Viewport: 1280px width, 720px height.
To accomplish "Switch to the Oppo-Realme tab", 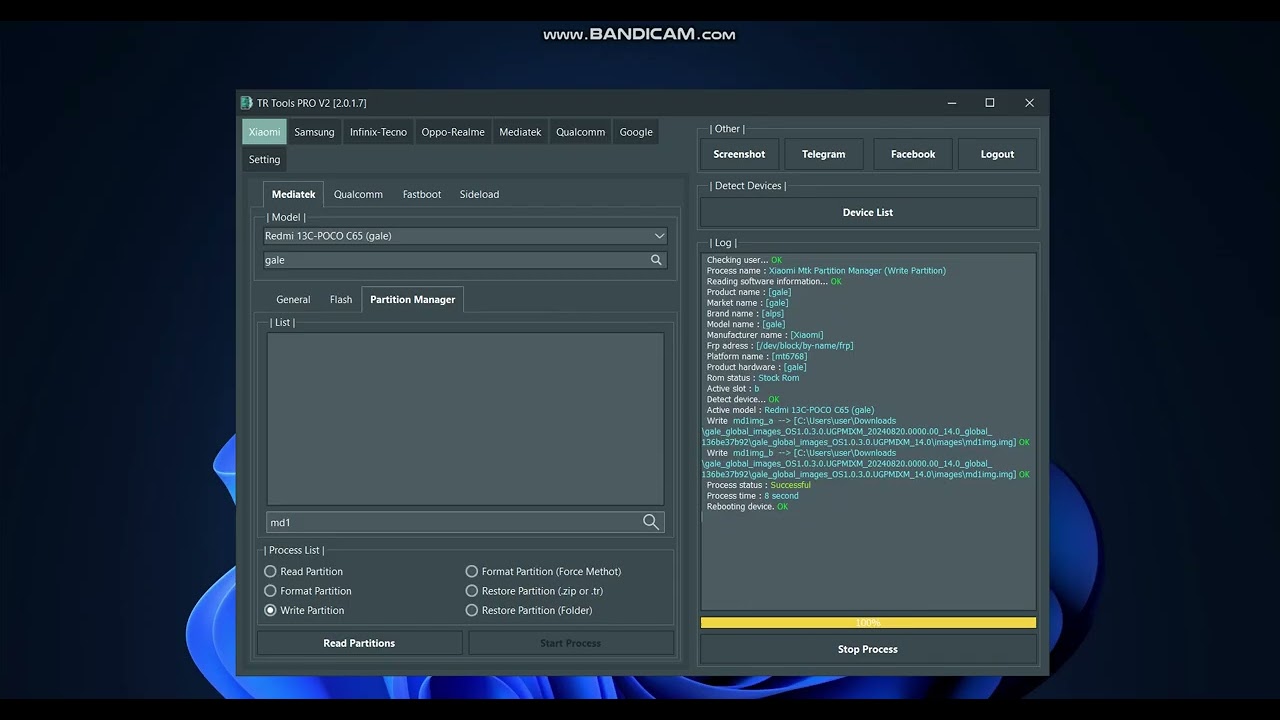I will click(x=453, y=132).
